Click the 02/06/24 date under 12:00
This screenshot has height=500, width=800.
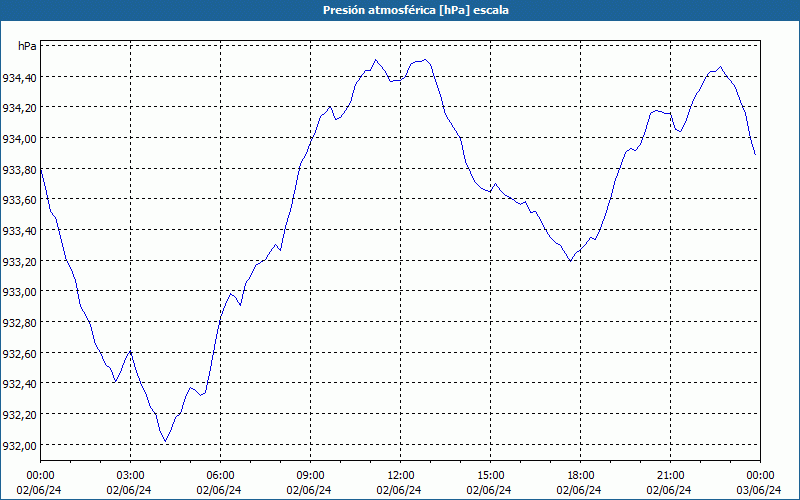coord(399,490)
